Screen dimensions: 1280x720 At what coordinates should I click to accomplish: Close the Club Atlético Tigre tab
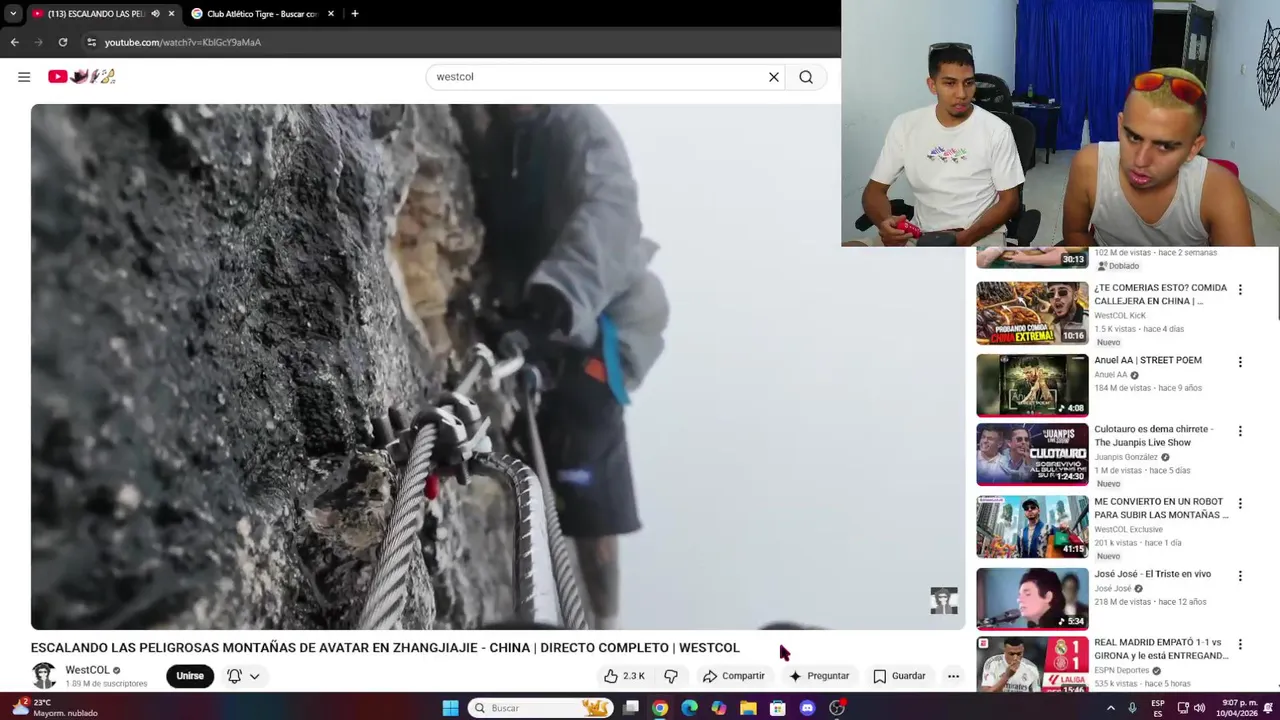click(x=331, y=14)
